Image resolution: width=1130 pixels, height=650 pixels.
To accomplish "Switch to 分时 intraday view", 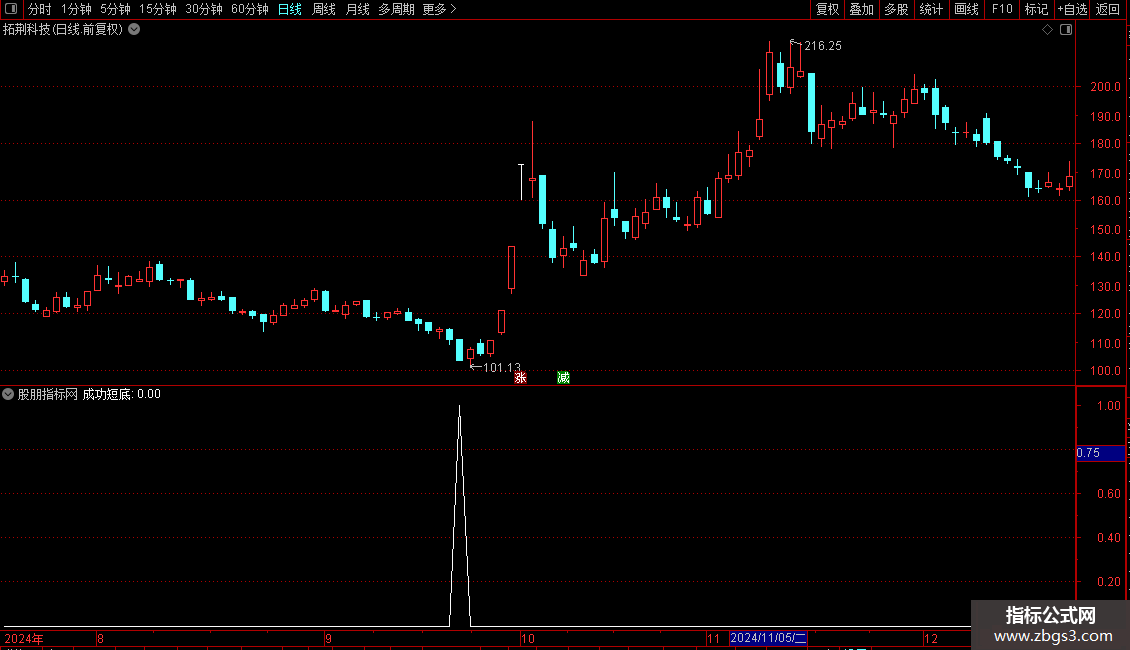I will [40, 9].
